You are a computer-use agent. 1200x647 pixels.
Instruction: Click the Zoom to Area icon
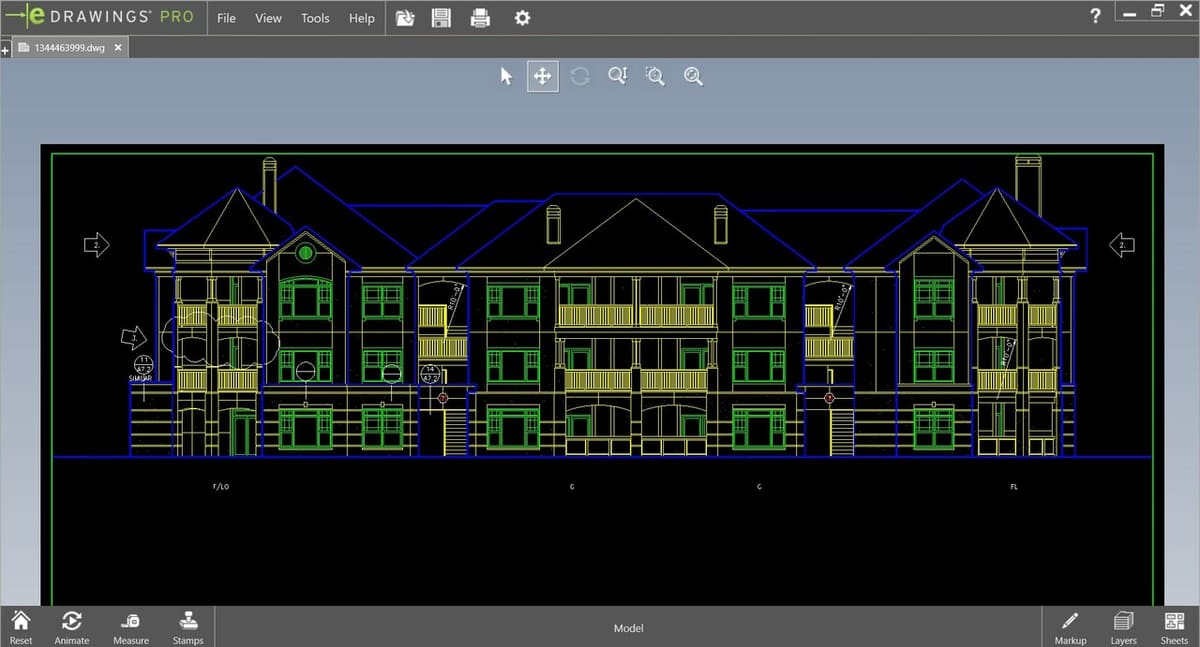click(x=655, y=76)
